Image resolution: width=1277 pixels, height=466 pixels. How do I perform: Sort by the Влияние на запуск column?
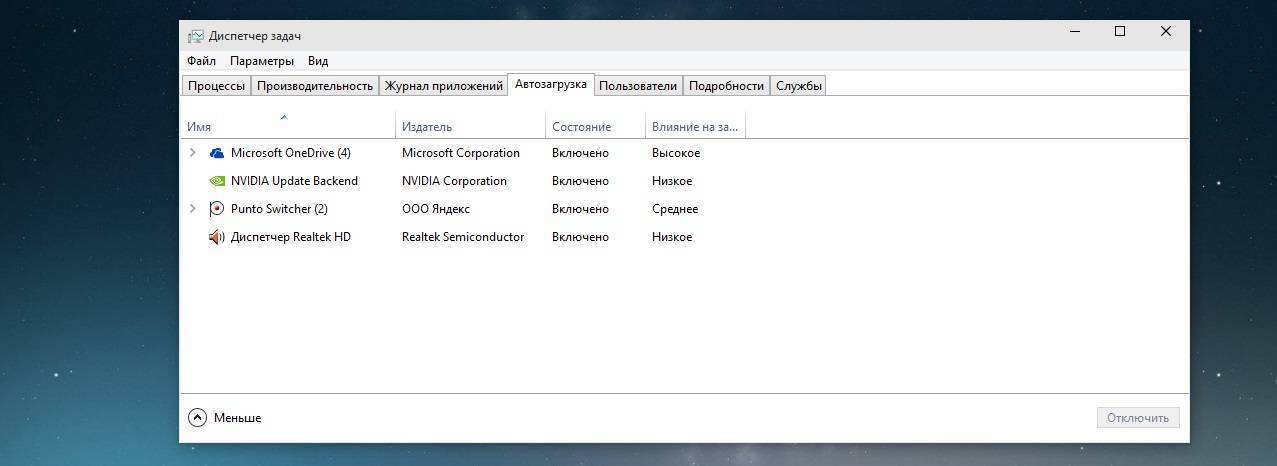point(695,126)
